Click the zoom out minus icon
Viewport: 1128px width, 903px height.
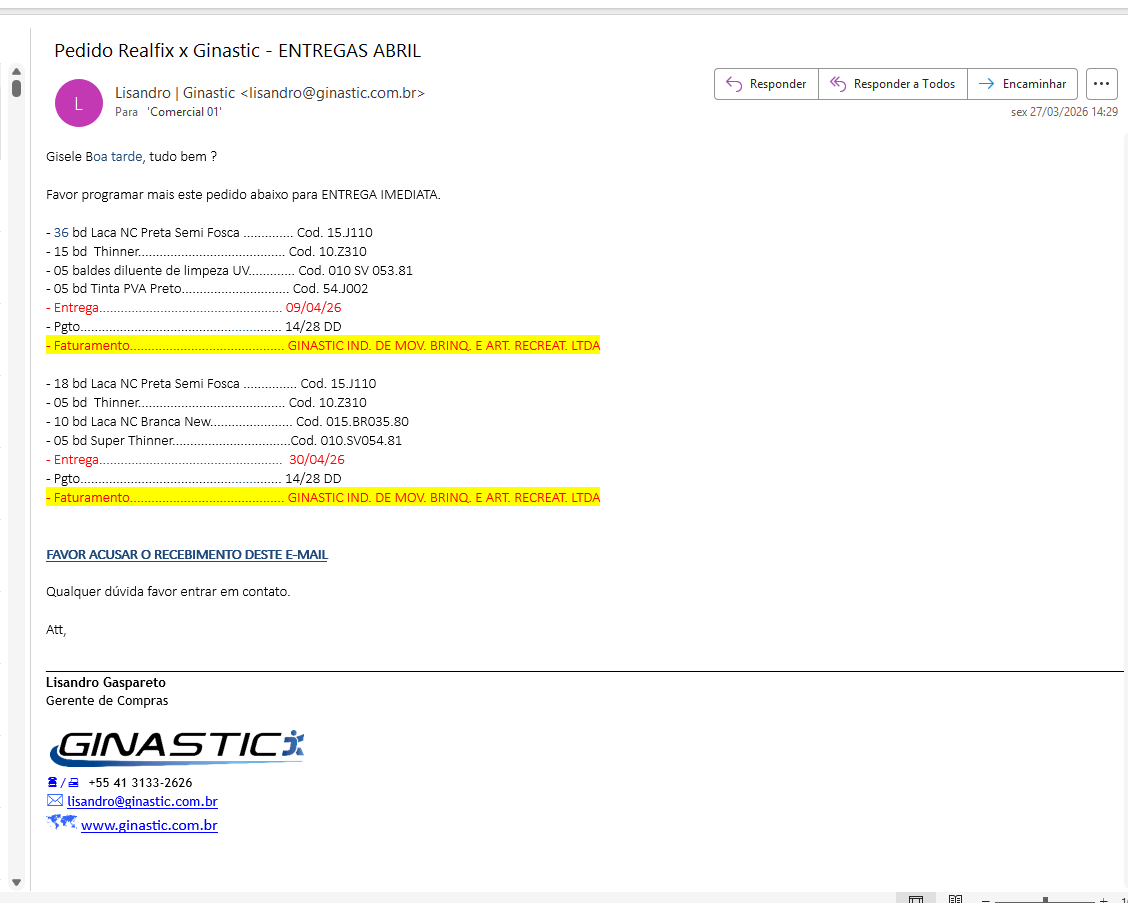[x=985, y=900]
